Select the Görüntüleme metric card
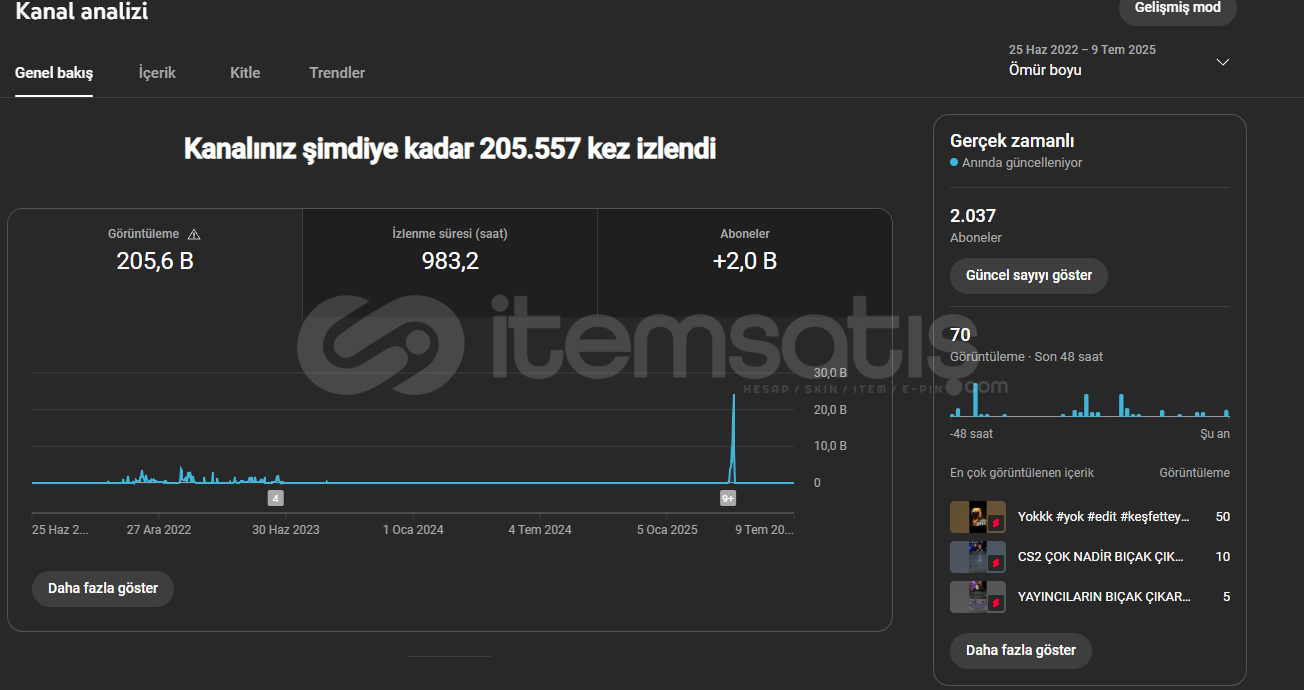 pos(155,262)
